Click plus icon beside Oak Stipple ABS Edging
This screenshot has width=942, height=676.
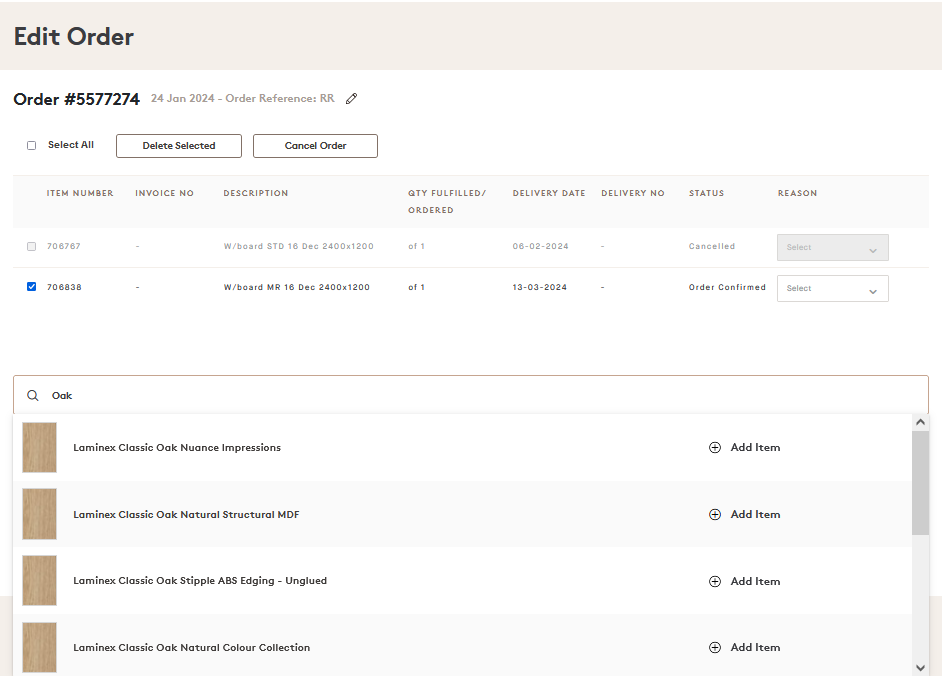click(x=715, y=581)
